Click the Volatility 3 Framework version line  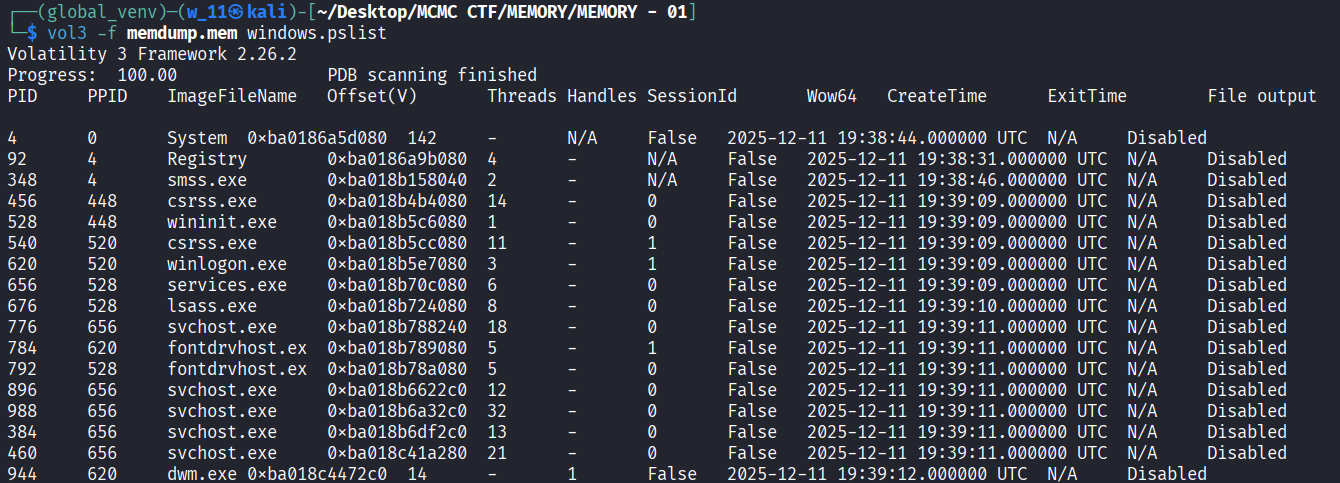click(x=152, y=54)
